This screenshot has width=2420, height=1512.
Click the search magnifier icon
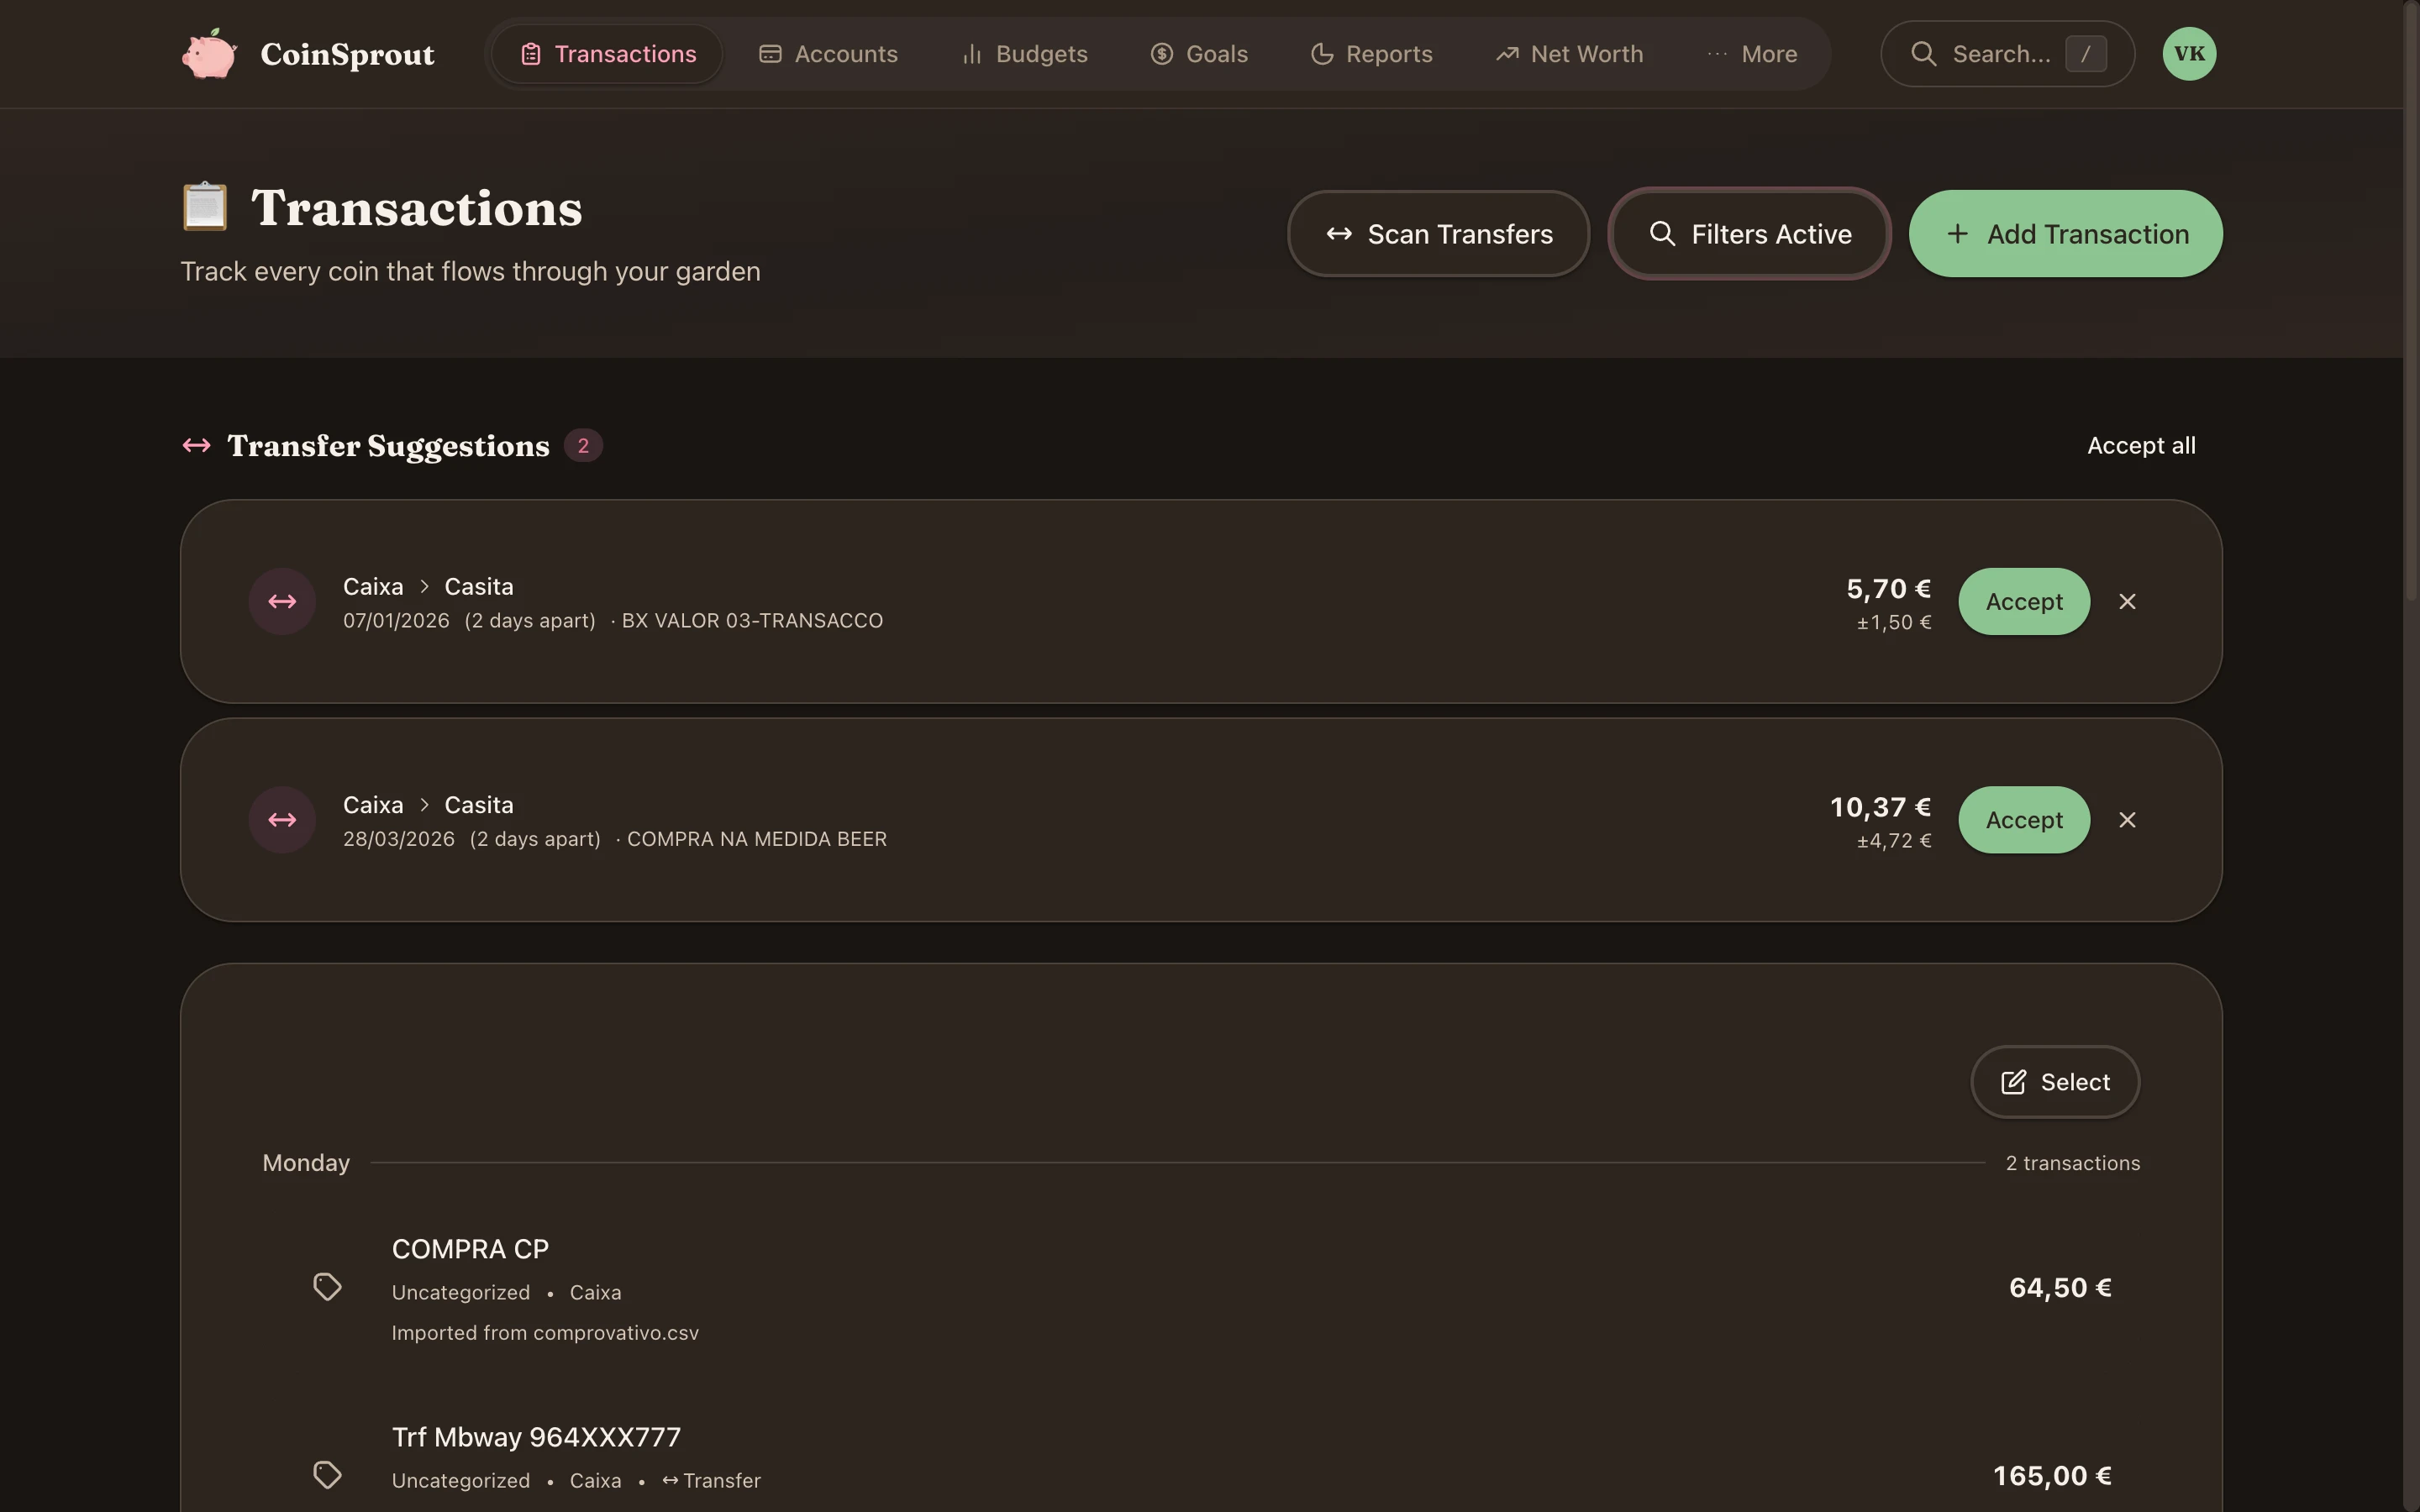click(1925, 53)
